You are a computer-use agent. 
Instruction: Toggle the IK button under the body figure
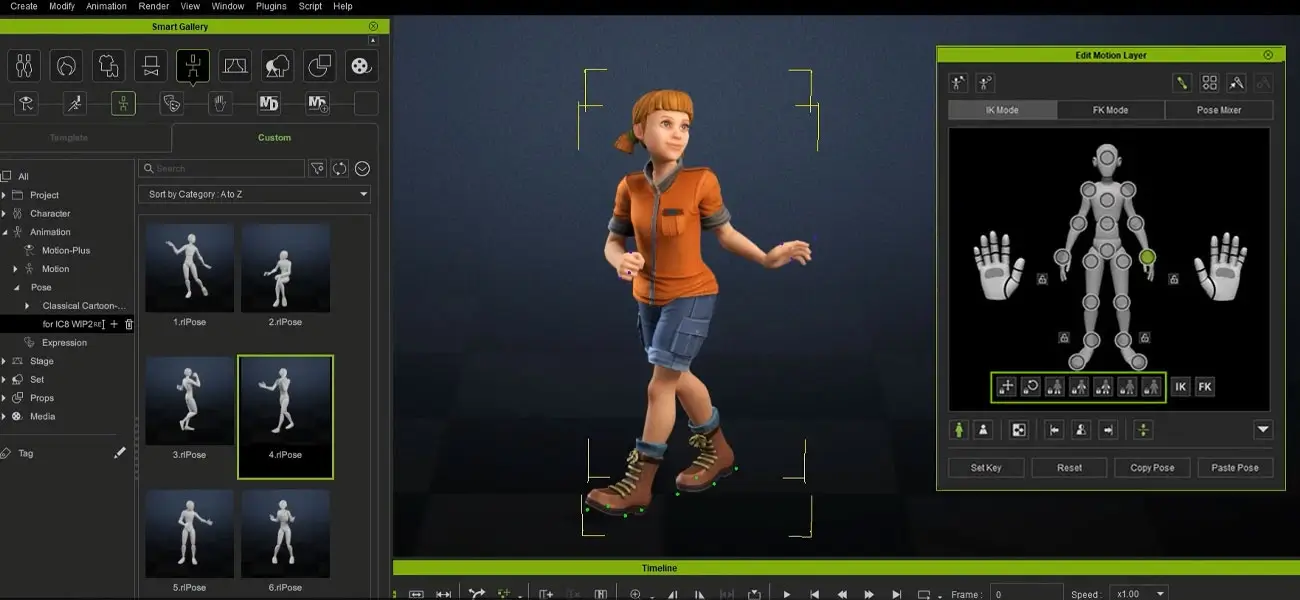pos(1180,387)
